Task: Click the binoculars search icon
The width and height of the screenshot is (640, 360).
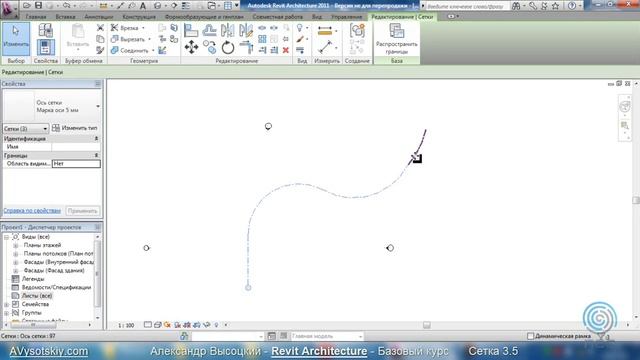Action: pyautogui.click(x=516, y=6)
